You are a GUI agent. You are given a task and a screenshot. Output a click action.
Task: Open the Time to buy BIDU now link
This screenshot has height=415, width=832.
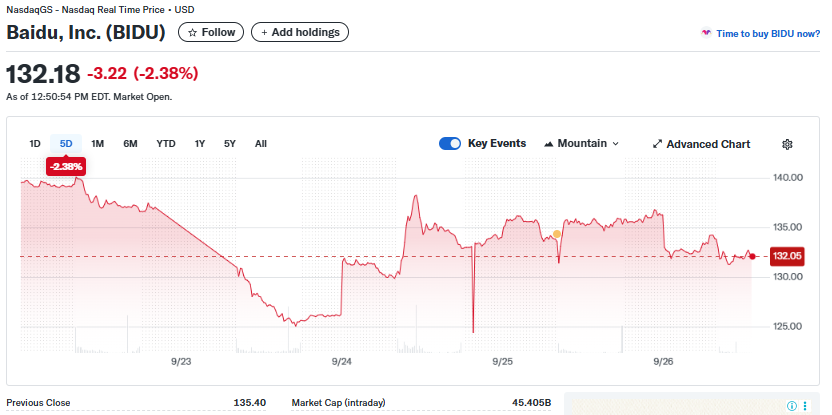point(768,33)
